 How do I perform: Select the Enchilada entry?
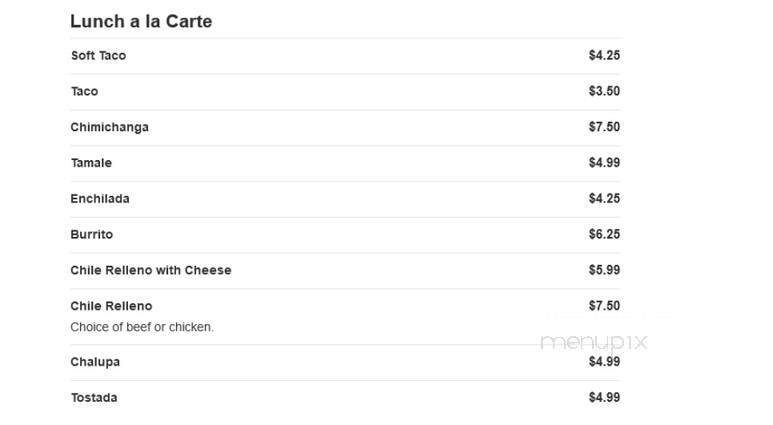click(100, 199)
